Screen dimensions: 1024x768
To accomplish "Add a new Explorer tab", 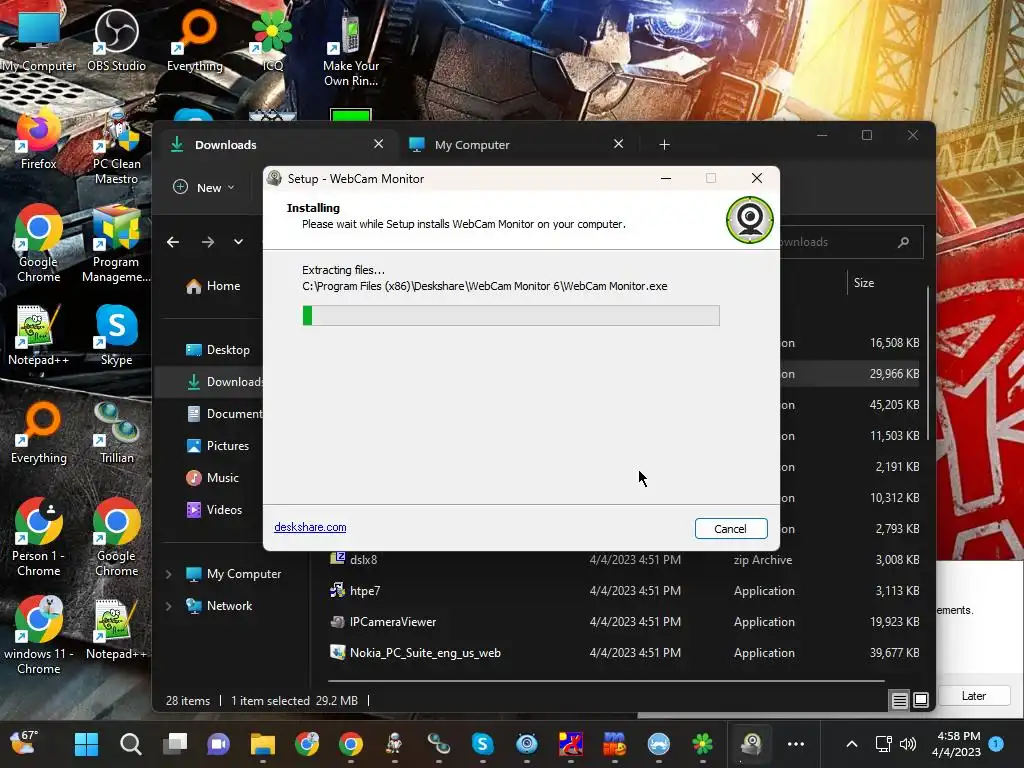I will click(664, 144).
